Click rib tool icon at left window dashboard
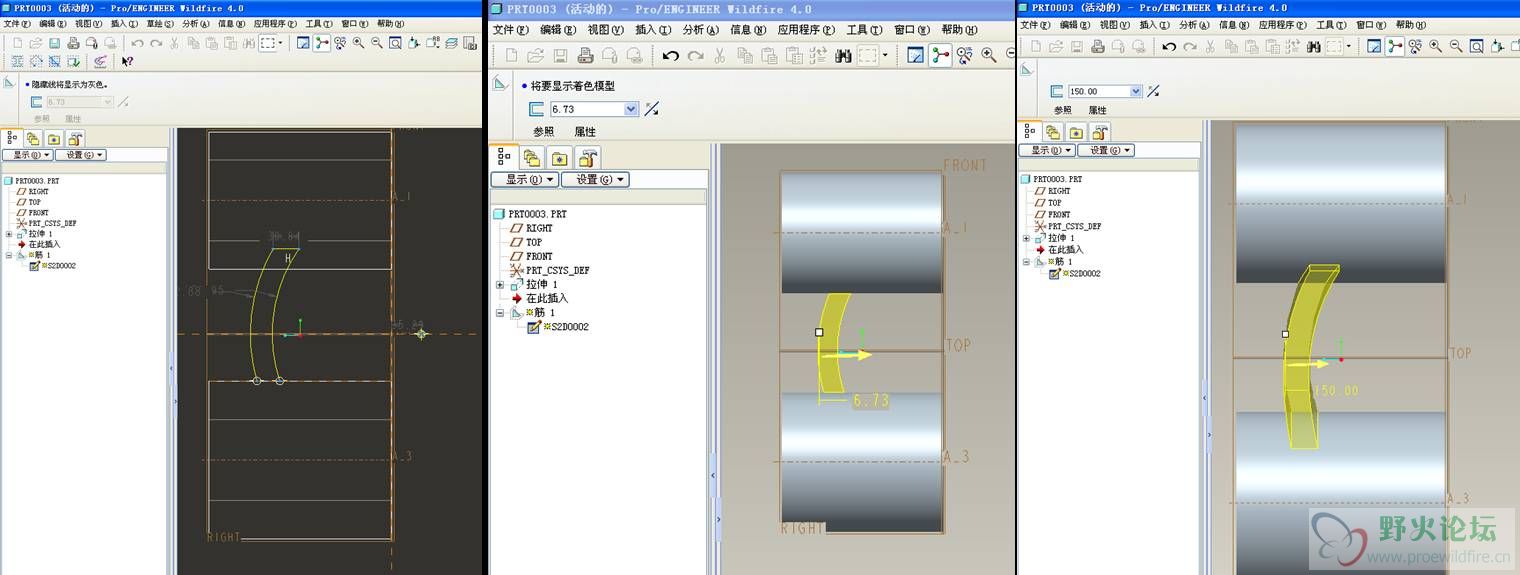 point(8,83)
